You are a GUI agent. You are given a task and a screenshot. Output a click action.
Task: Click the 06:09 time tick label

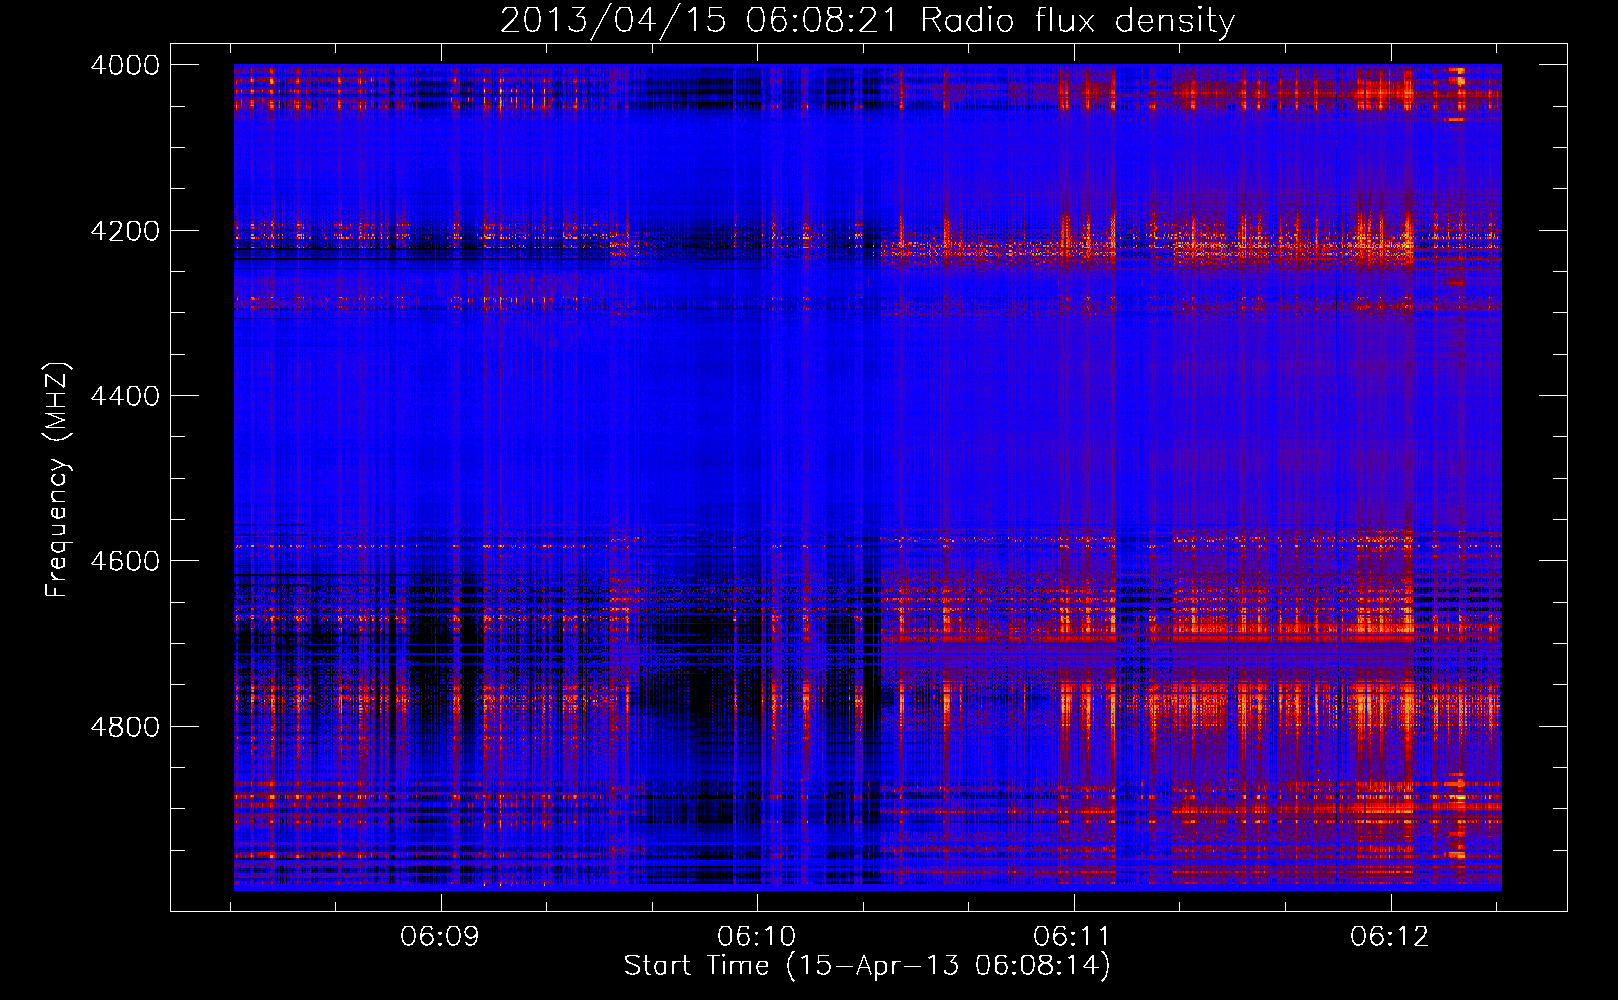(440, 937)
